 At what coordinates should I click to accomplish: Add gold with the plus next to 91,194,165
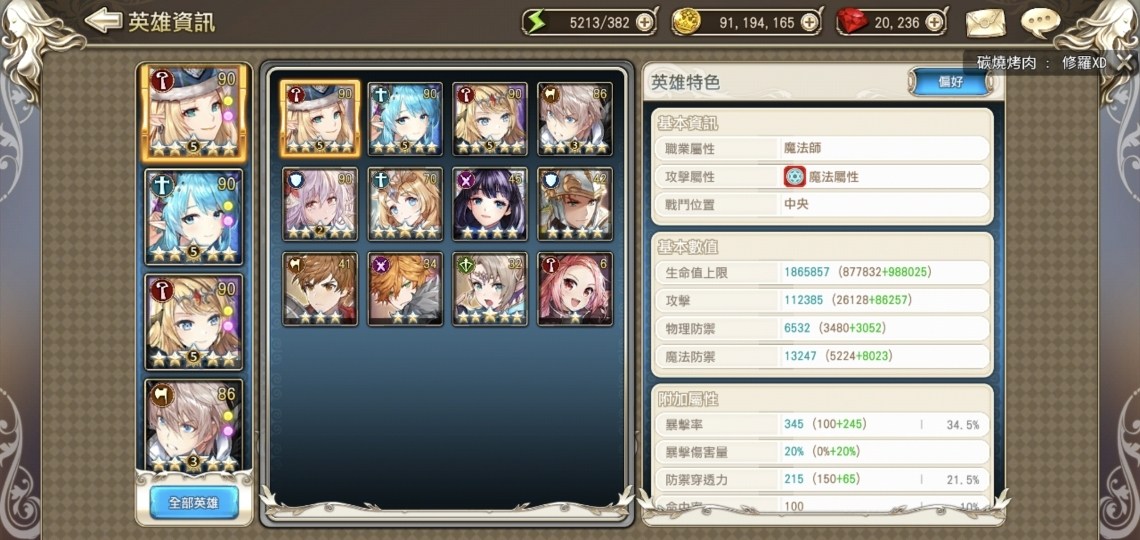click(808, 23)
